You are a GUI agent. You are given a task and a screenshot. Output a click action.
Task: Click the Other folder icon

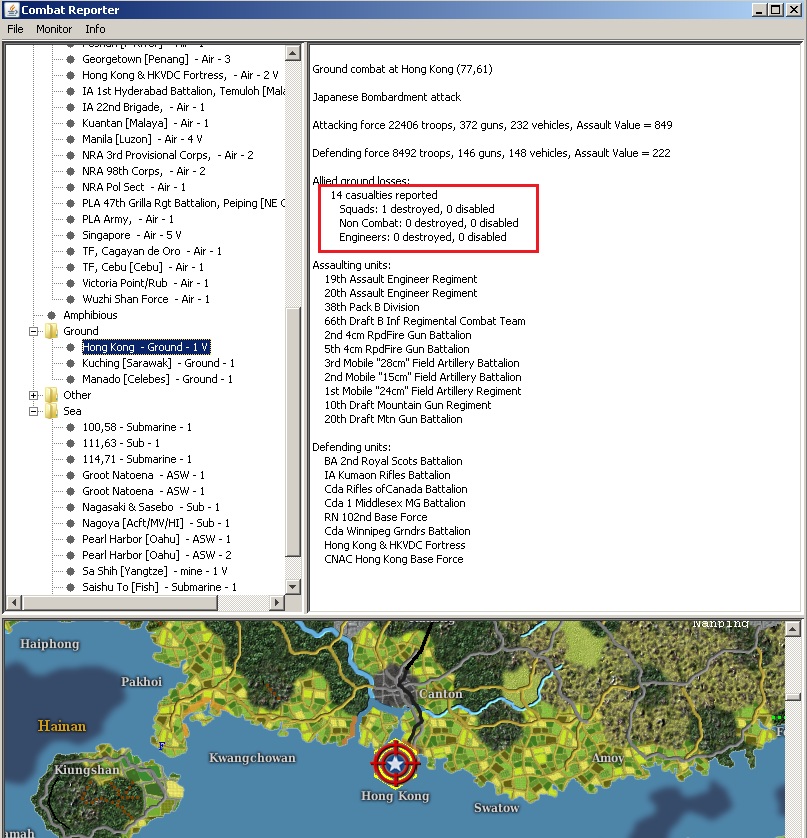tap(52, 395)
